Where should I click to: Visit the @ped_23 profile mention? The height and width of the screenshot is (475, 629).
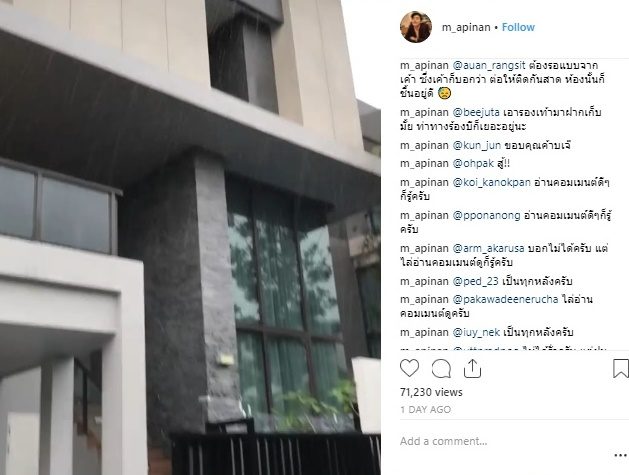pos(476,281)
